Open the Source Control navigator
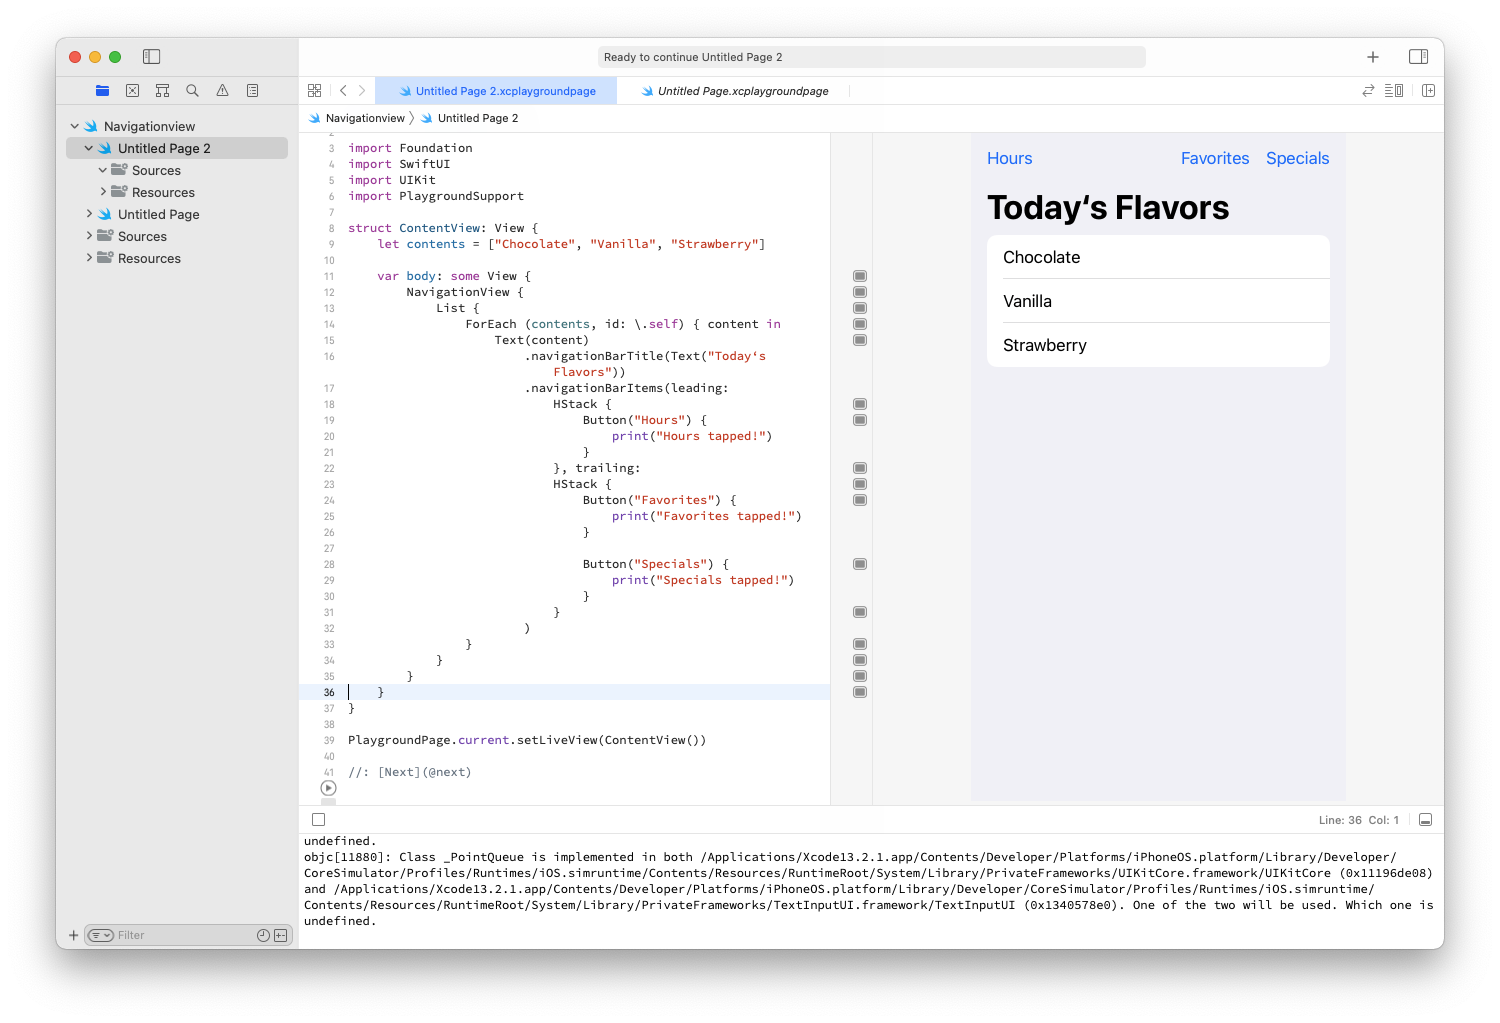Viewport: 1500px width, 1023px height. [x=132, y=90]
